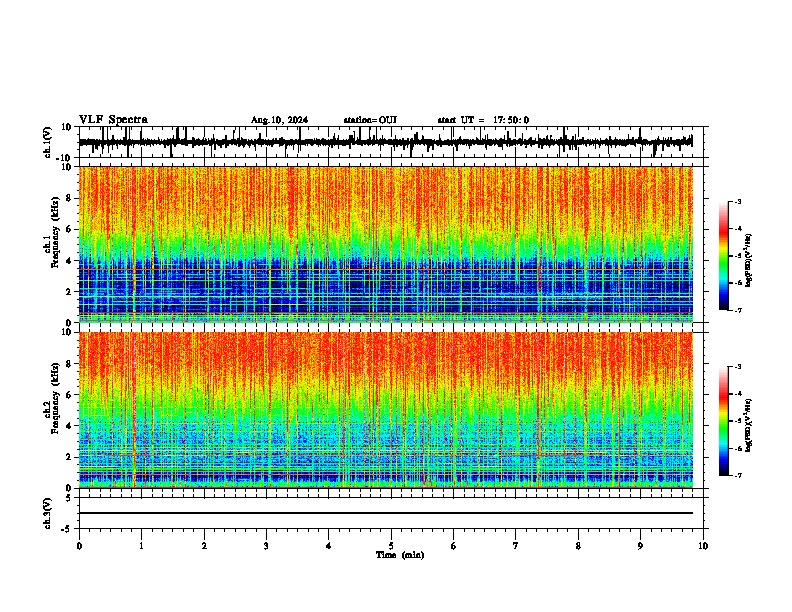Select the "station=OUI" header text
The image size is (792, 612).
[370, 120]
